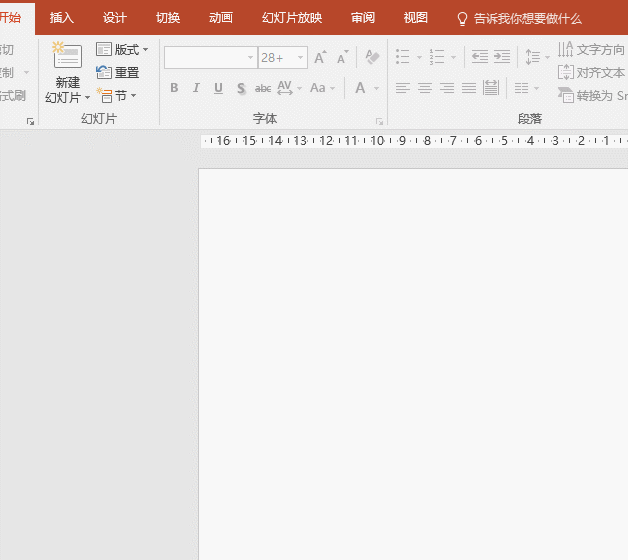This screenshot has width=628, height=560.
Task: Increase paragraph indent level
Action: tap(502, 58)
